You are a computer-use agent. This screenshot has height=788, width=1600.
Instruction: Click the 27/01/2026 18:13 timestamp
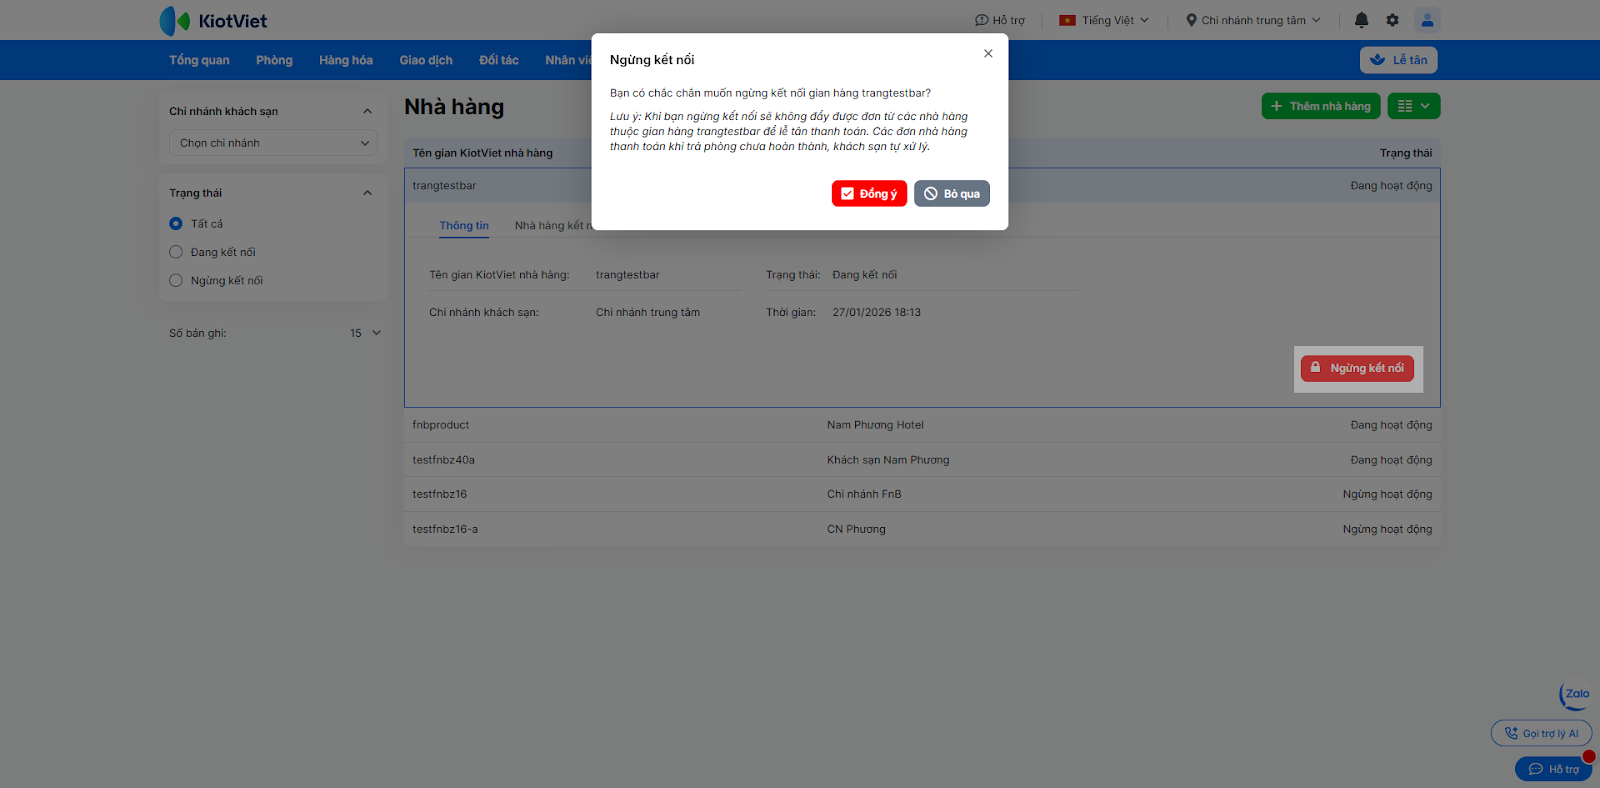877,312
